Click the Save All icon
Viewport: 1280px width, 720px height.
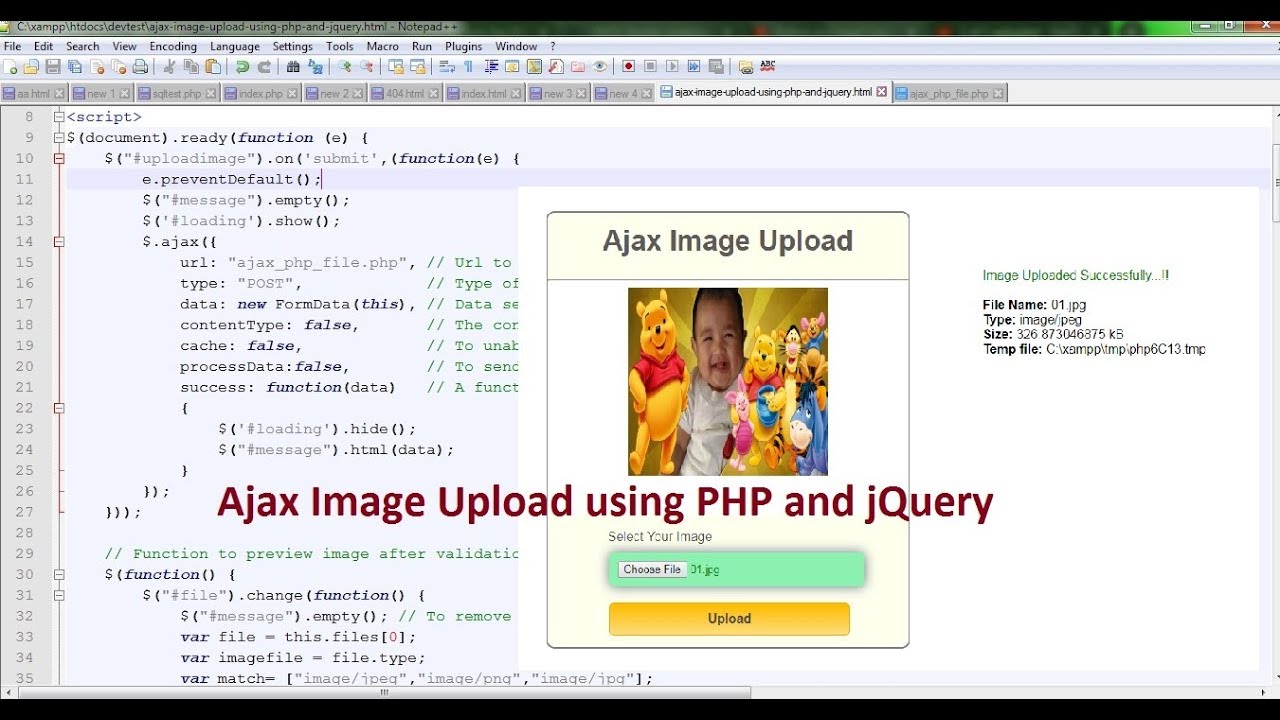pos(75,67)
